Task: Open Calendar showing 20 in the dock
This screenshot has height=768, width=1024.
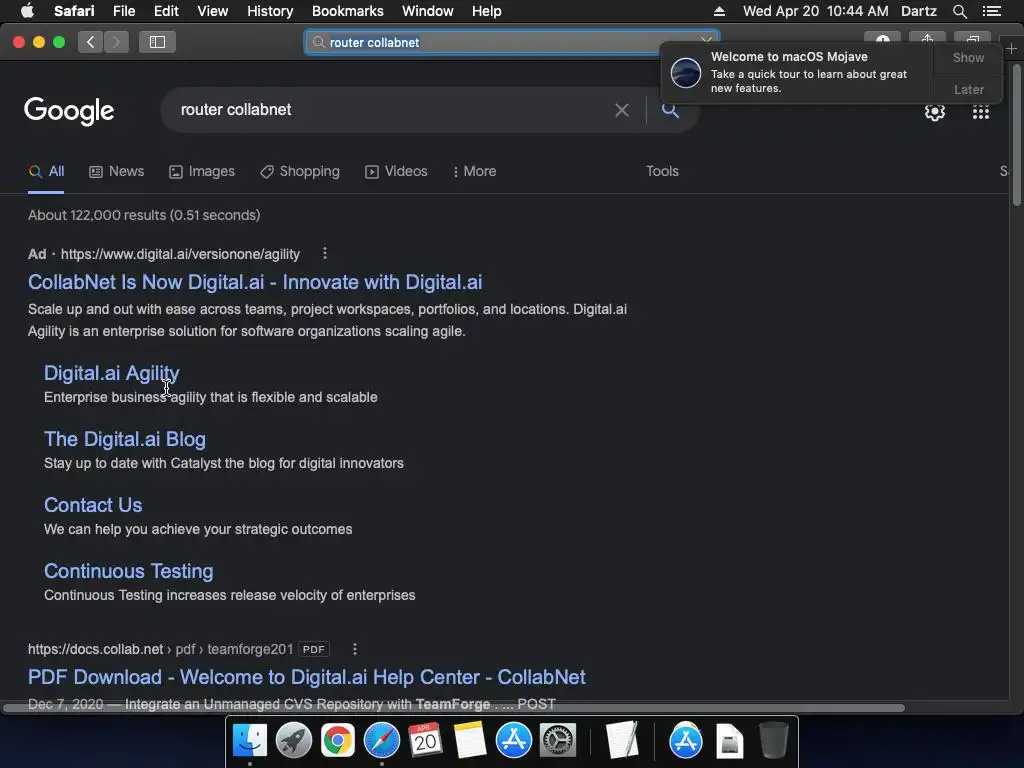Action: click(x=425, y=741)
